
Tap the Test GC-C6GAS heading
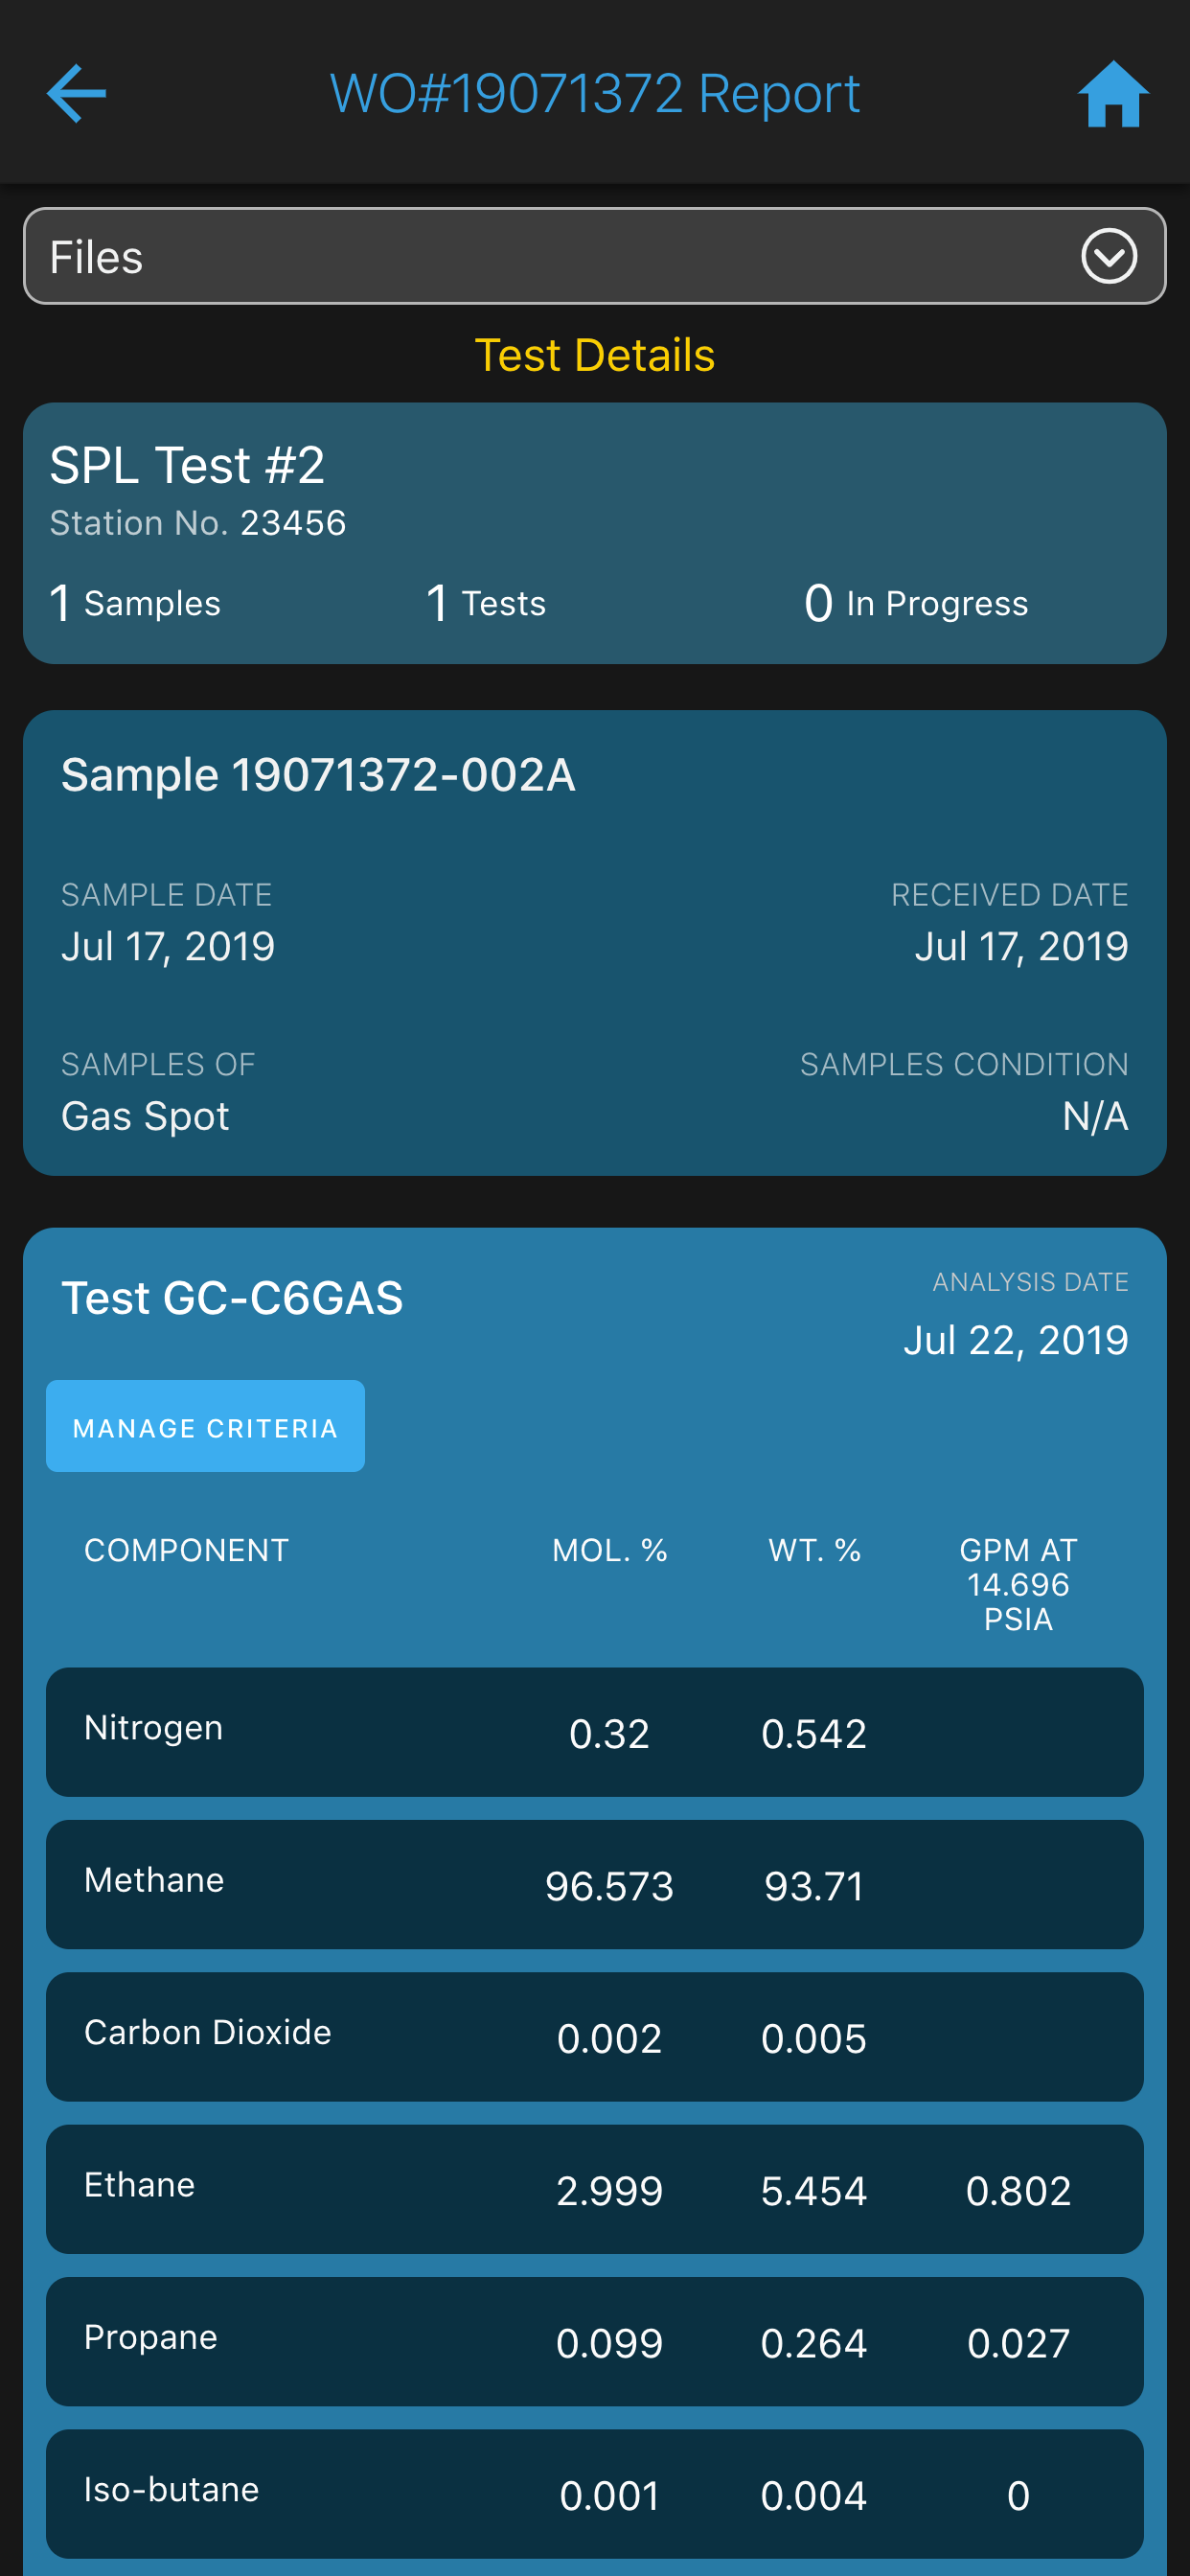[x=232, y=1298]
